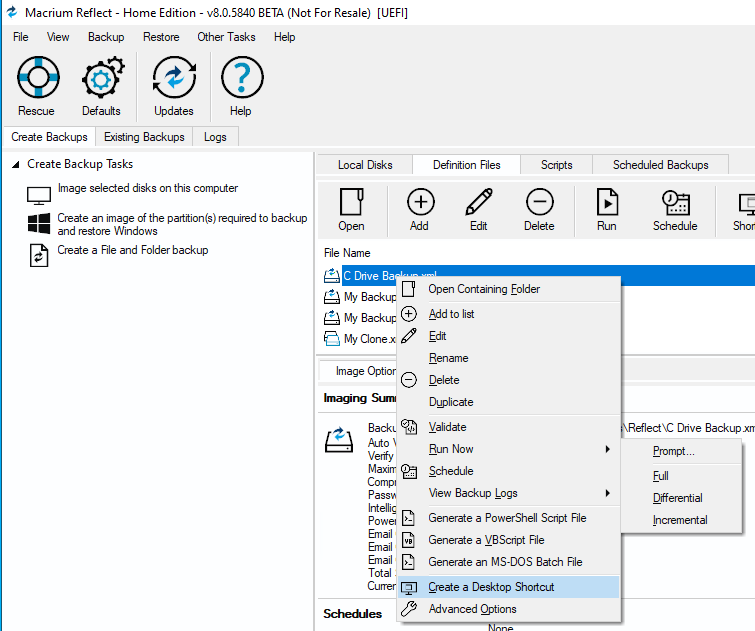This screenshot has width=755, height=631.
Task: Collapse the Create Backup Tasks section
Action: [x=16, y=165]
